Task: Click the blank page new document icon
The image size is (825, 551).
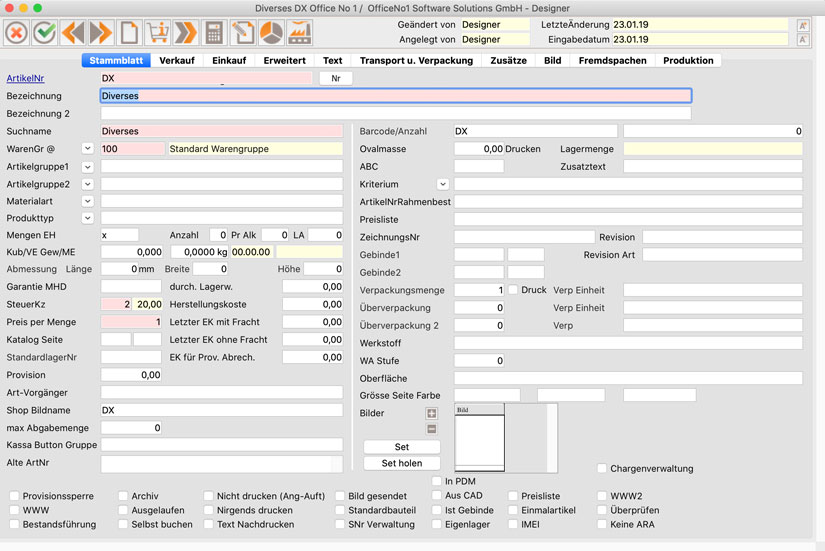Action: point(129,33)
